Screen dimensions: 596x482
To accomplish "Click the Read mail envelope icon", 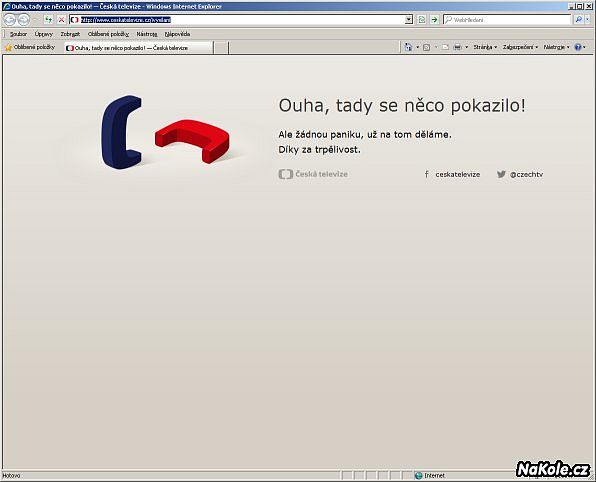I will click(445, 47).
